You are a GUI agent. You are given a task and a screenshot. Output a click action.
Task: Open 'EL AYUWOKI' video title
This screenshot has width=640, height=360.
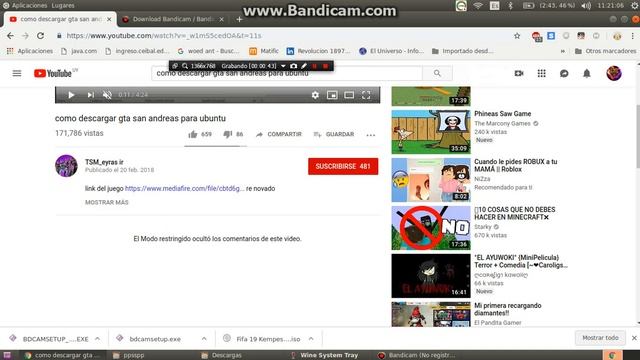(521, 261)
